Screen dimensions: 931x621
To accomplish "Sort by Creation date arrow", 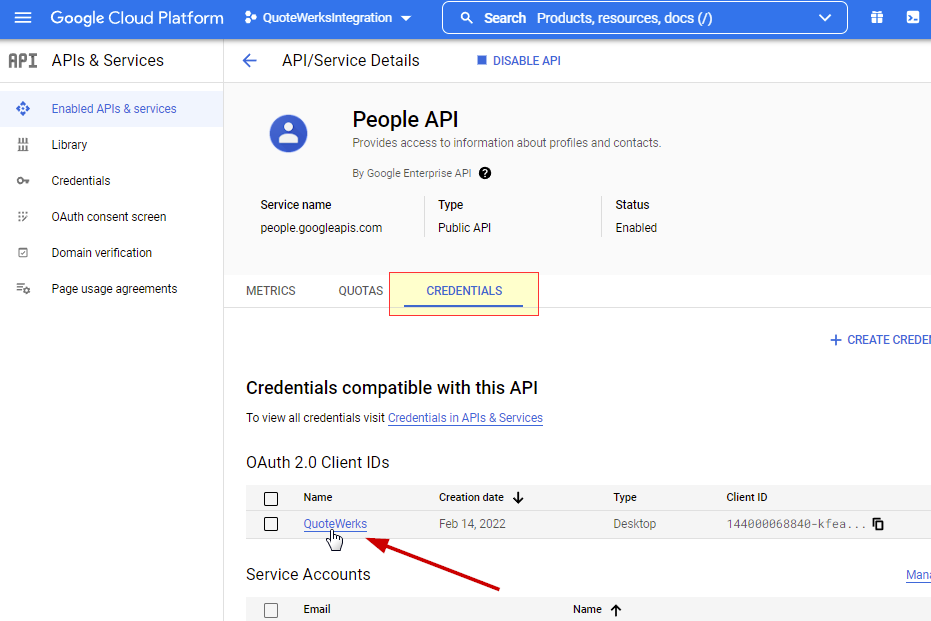I will (x=519, y=498).
